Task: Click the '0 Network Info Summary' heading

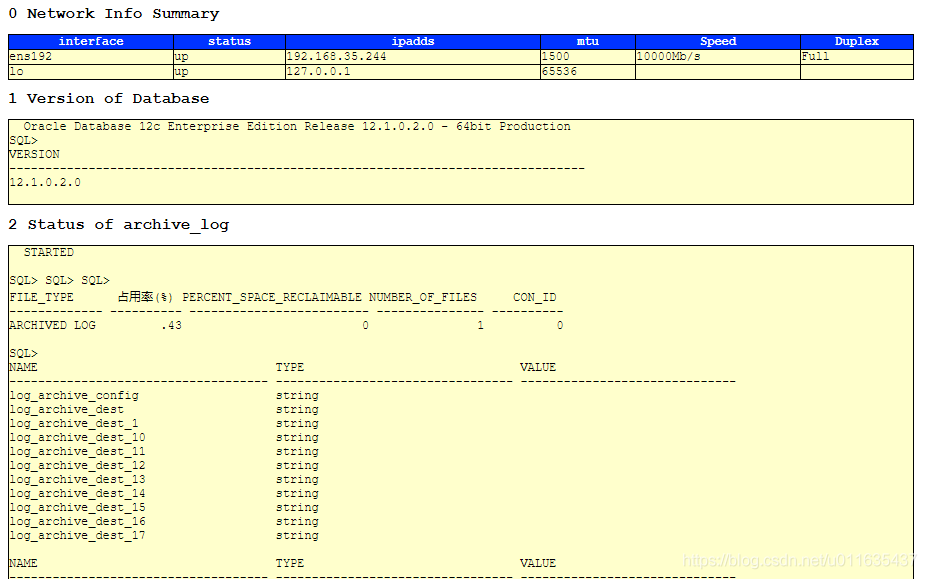Action: 114,14
